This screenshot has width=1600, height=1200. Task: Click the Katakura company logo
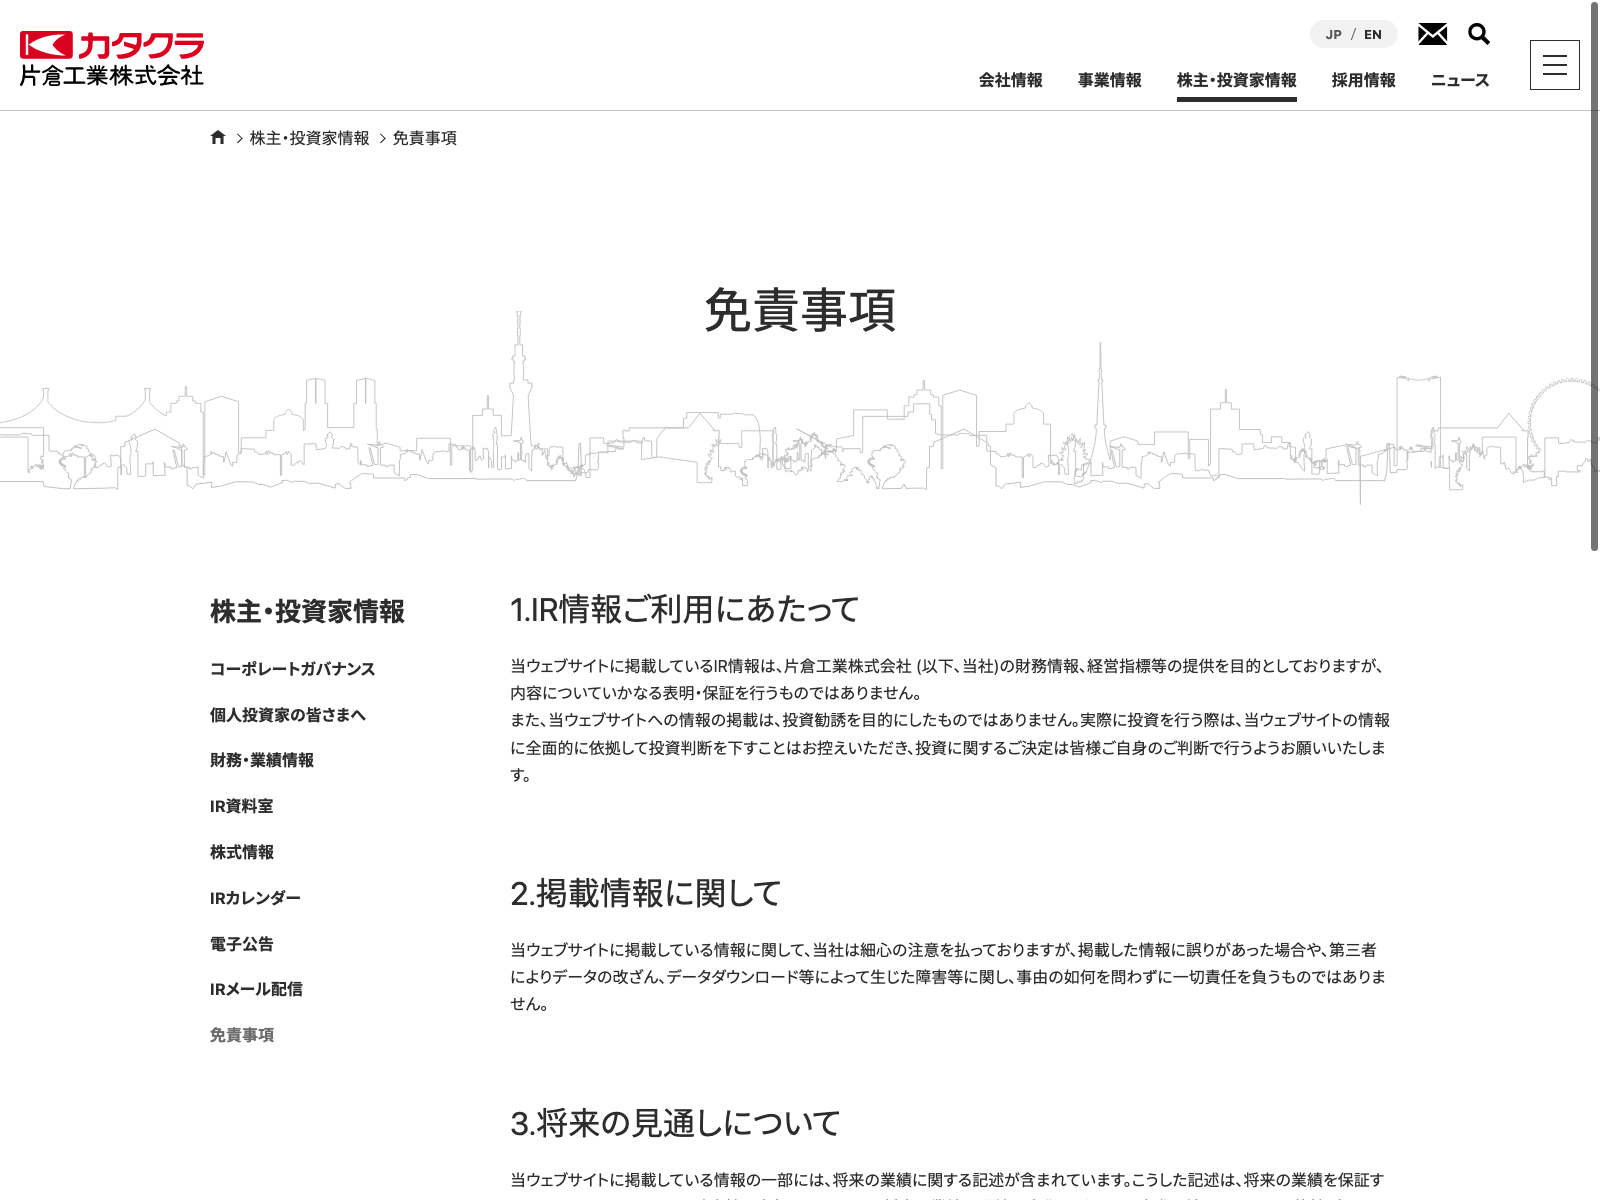111,59
